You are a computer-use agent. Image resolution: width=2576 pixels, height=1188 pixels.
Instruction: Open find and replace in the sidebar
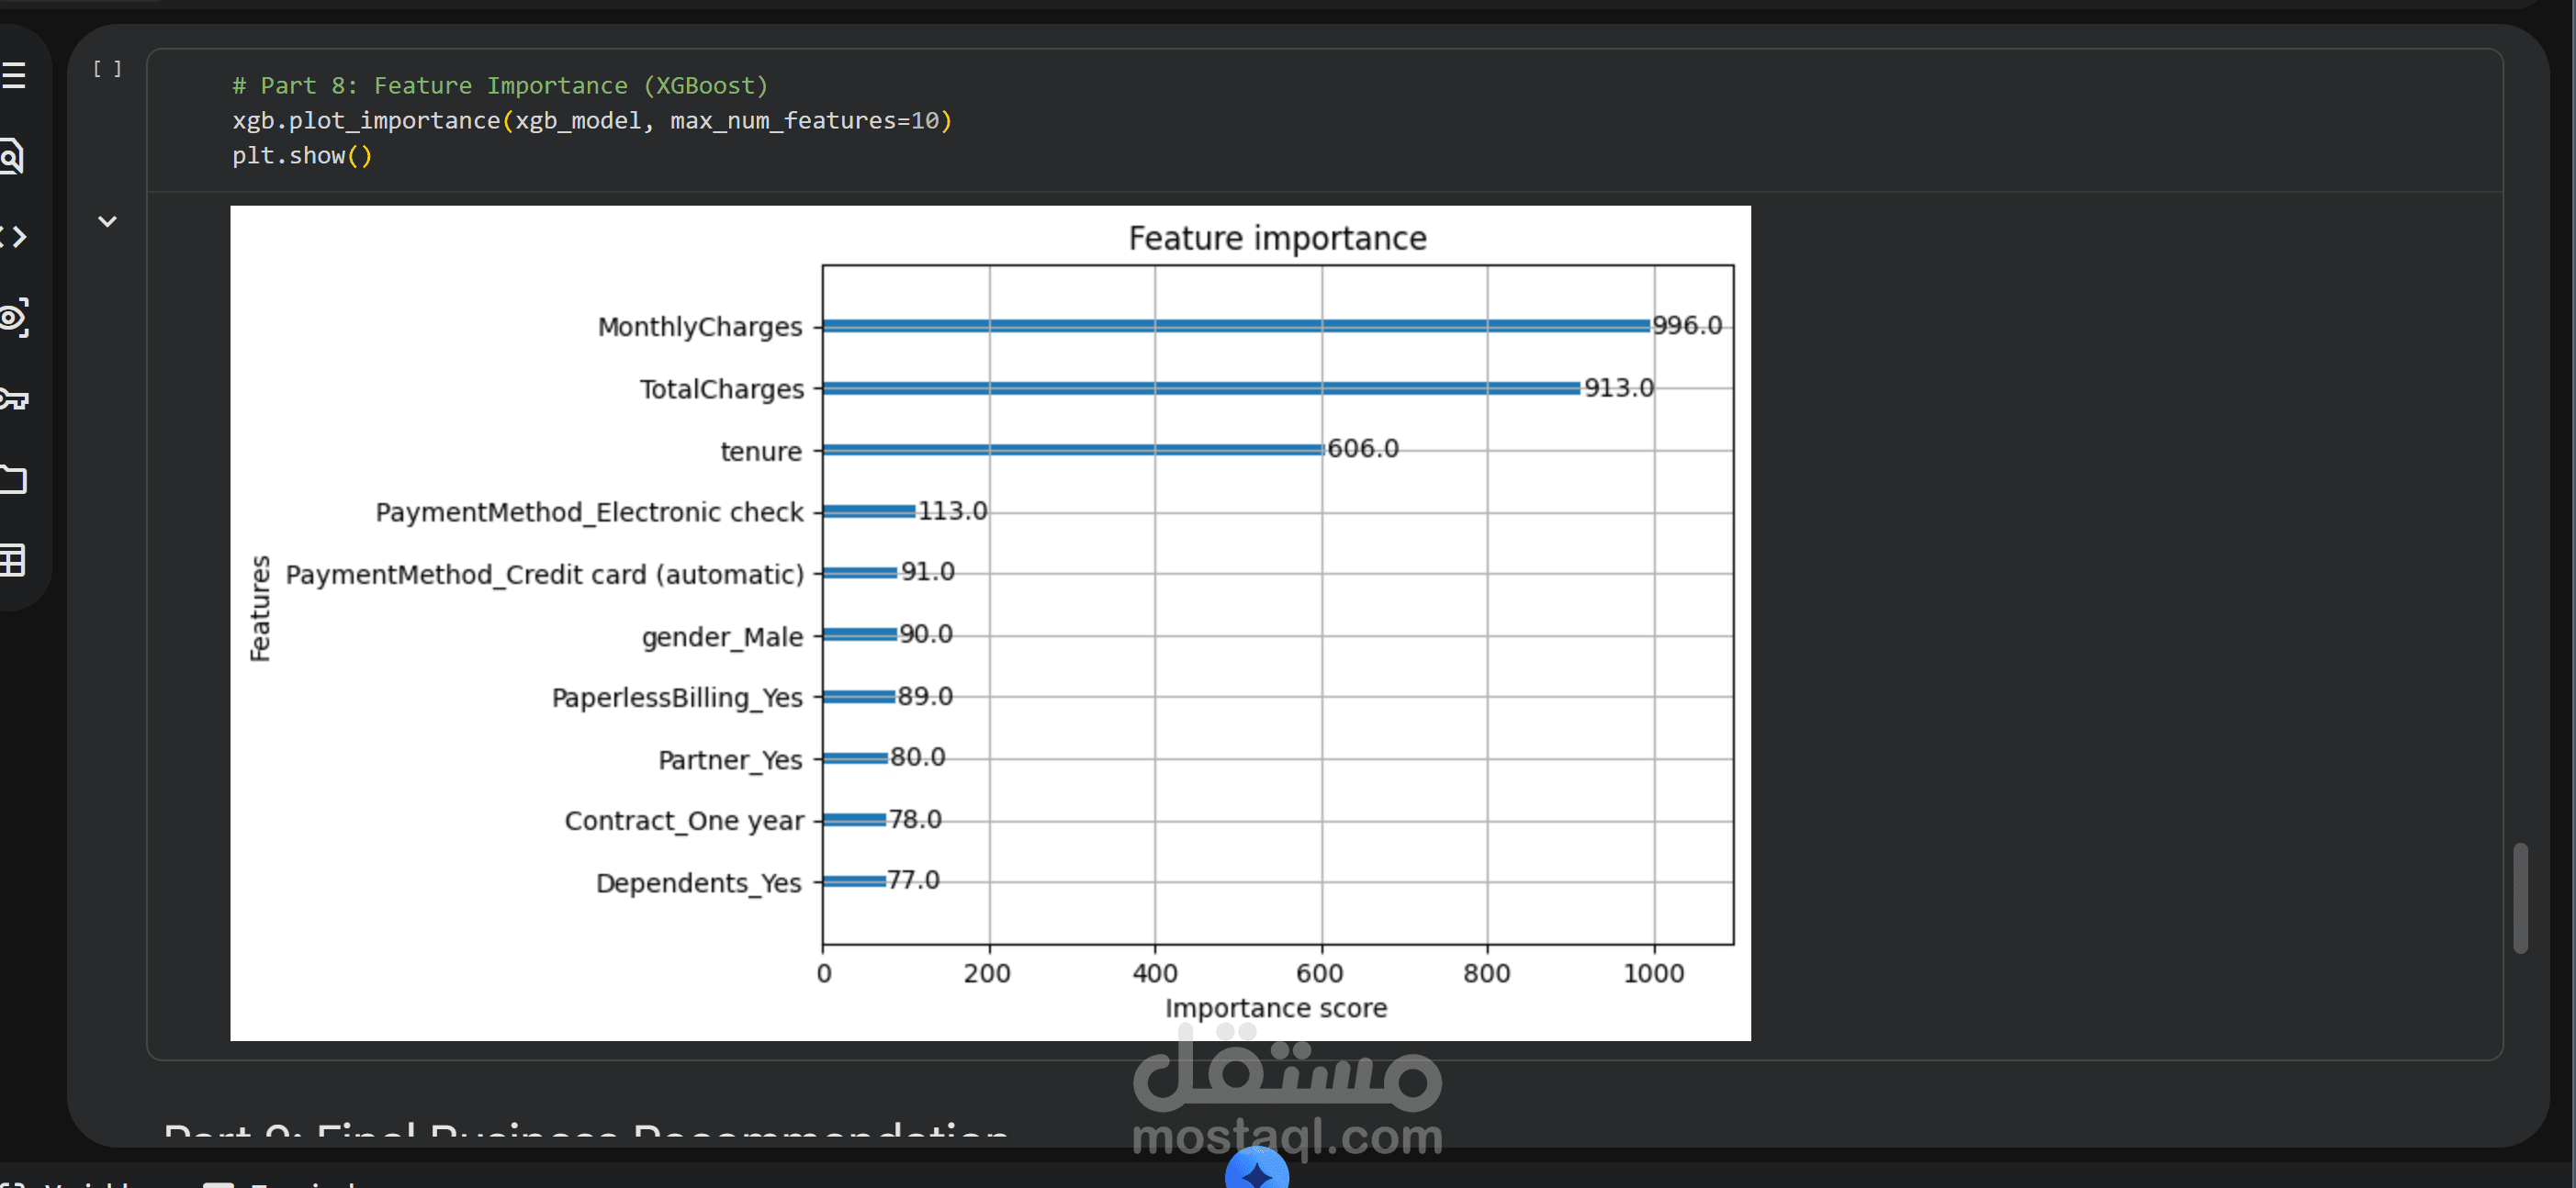pos(14,156)
